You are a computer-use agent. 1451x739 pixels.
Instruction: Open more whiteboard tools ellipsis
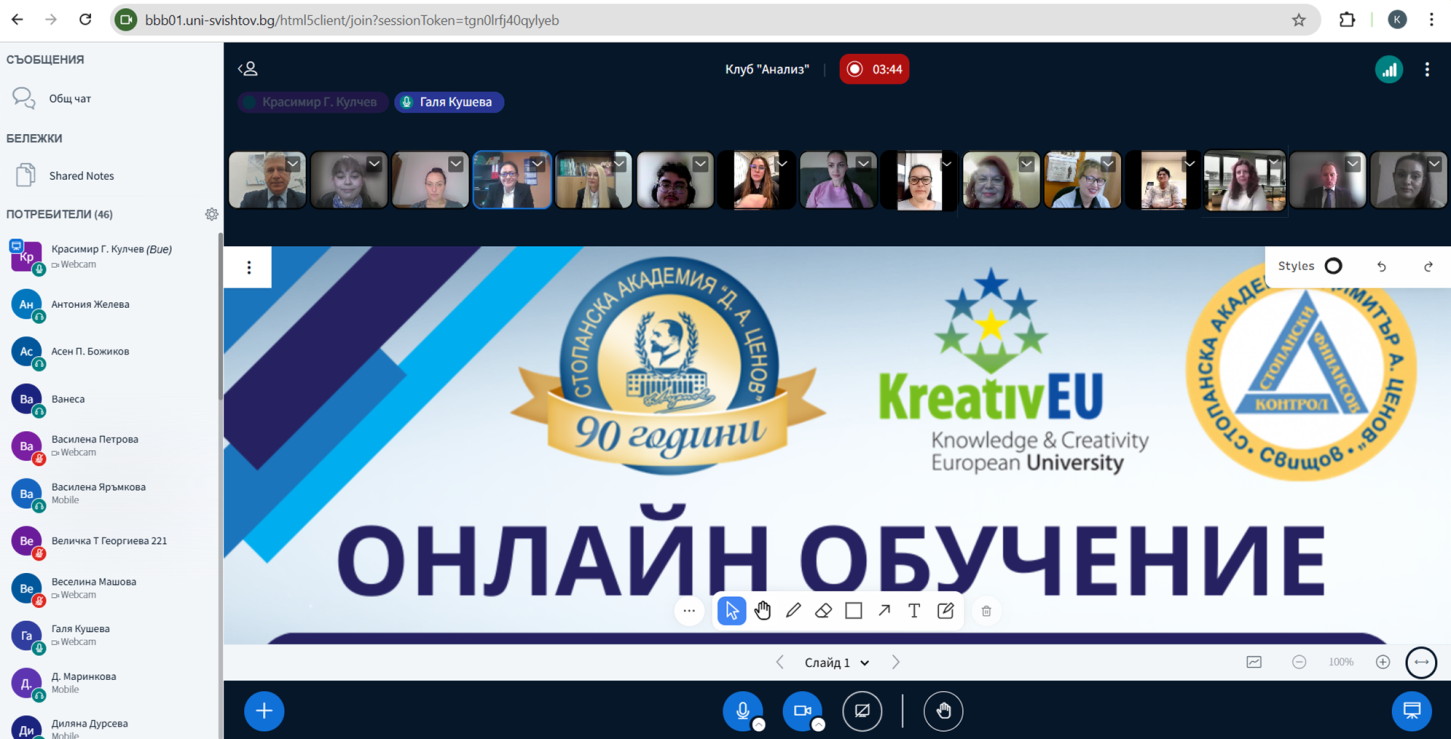[x=689, y=610]
